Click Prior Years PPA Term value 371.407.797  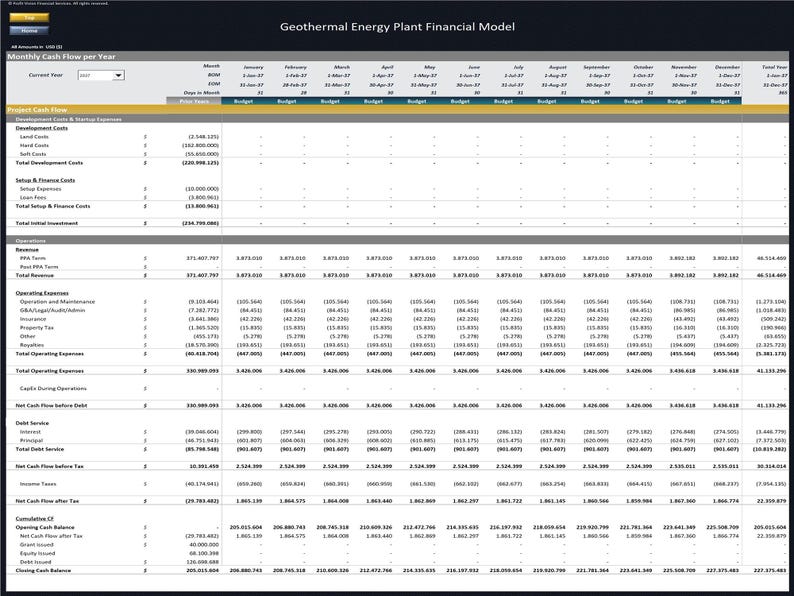coord(203,258)
